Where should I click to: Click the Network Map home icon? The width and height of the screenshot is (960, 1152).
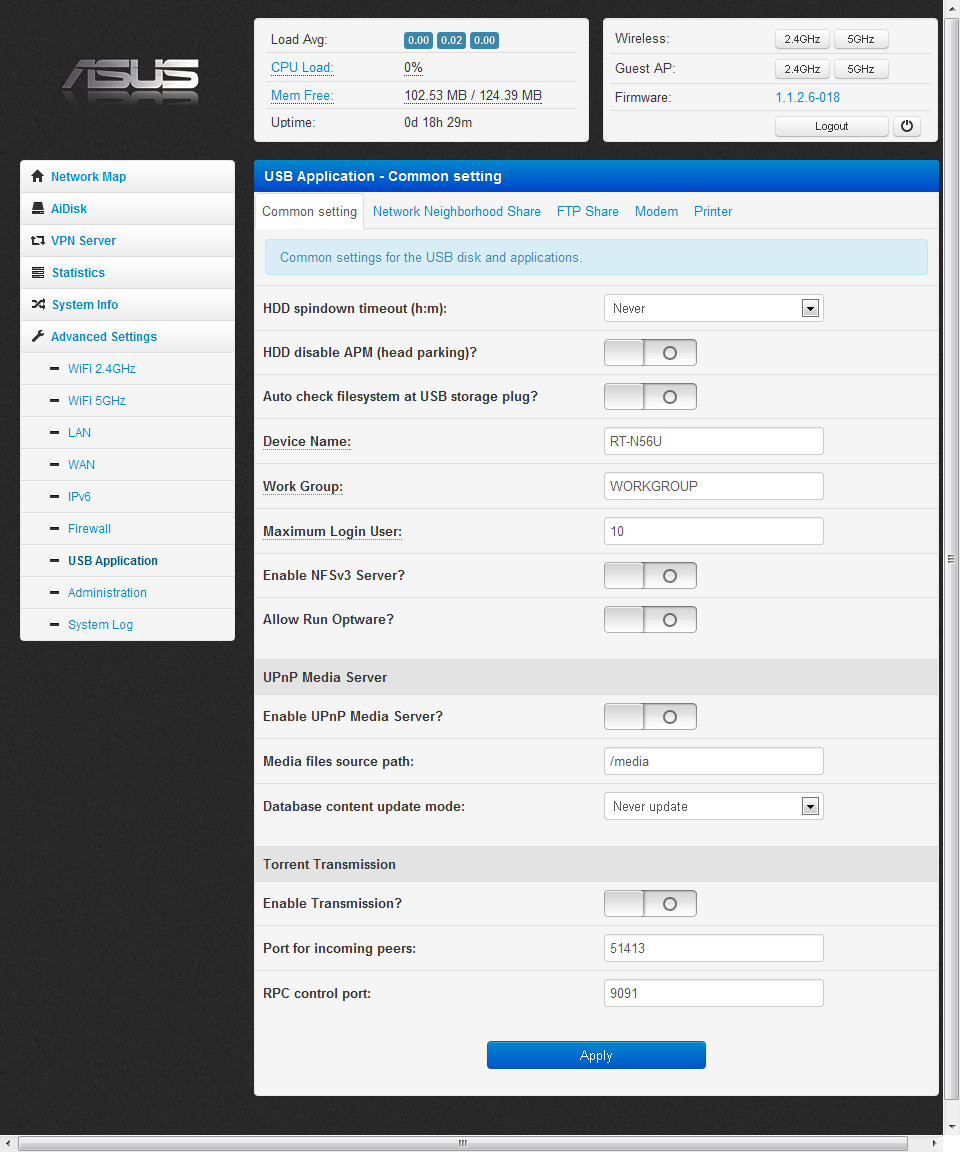coord(38,177)
